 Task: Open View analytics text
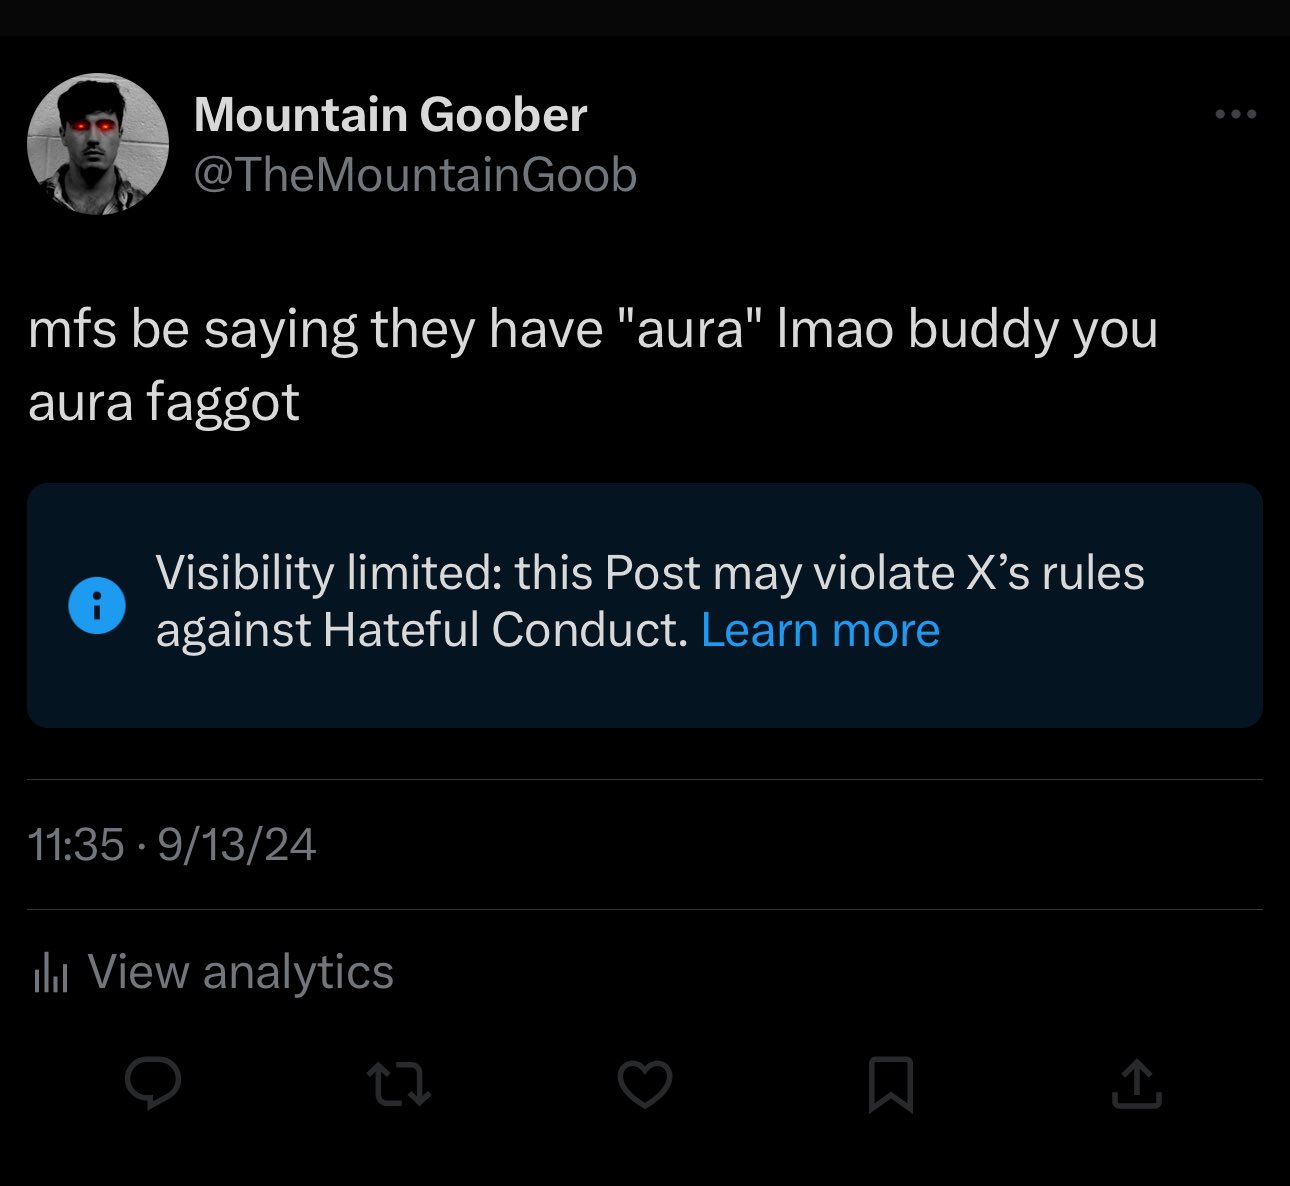(241, 972)
